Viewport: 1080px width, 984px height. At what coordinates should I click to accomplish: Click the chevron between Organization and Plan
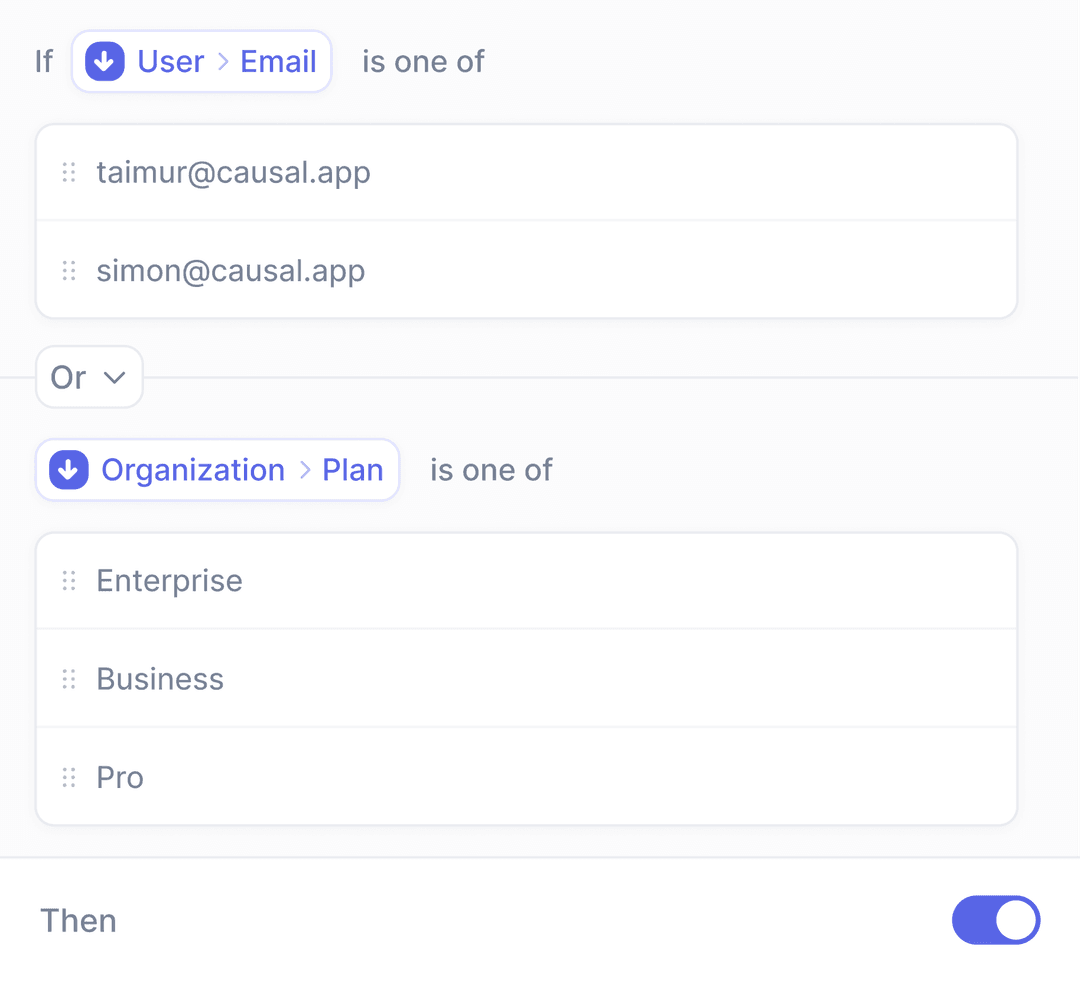click(x=305, y=470)
